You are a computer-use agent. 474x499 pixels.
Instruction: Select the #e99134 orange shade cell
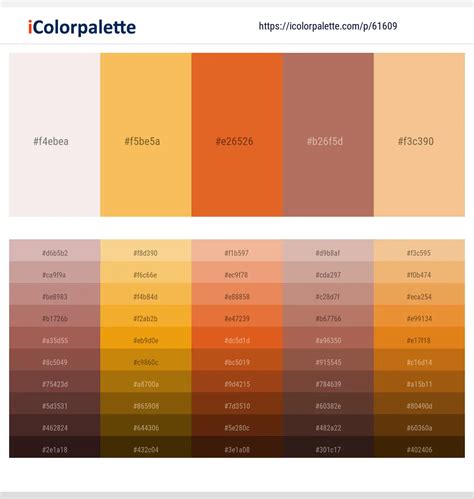tap(419, 316)
